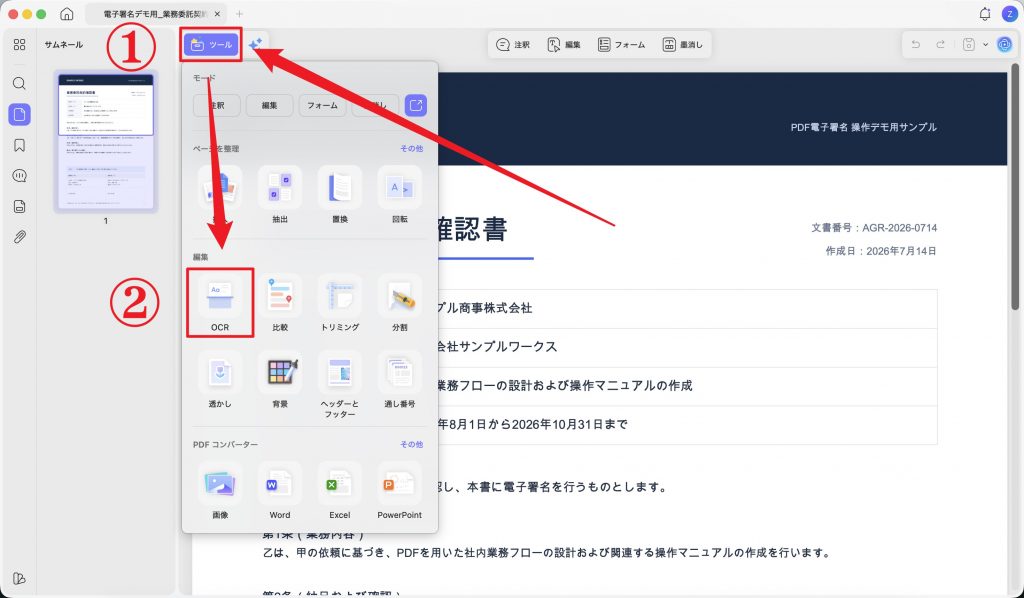
Task: Open a new tab with plus button
Action: pos(240,14)
